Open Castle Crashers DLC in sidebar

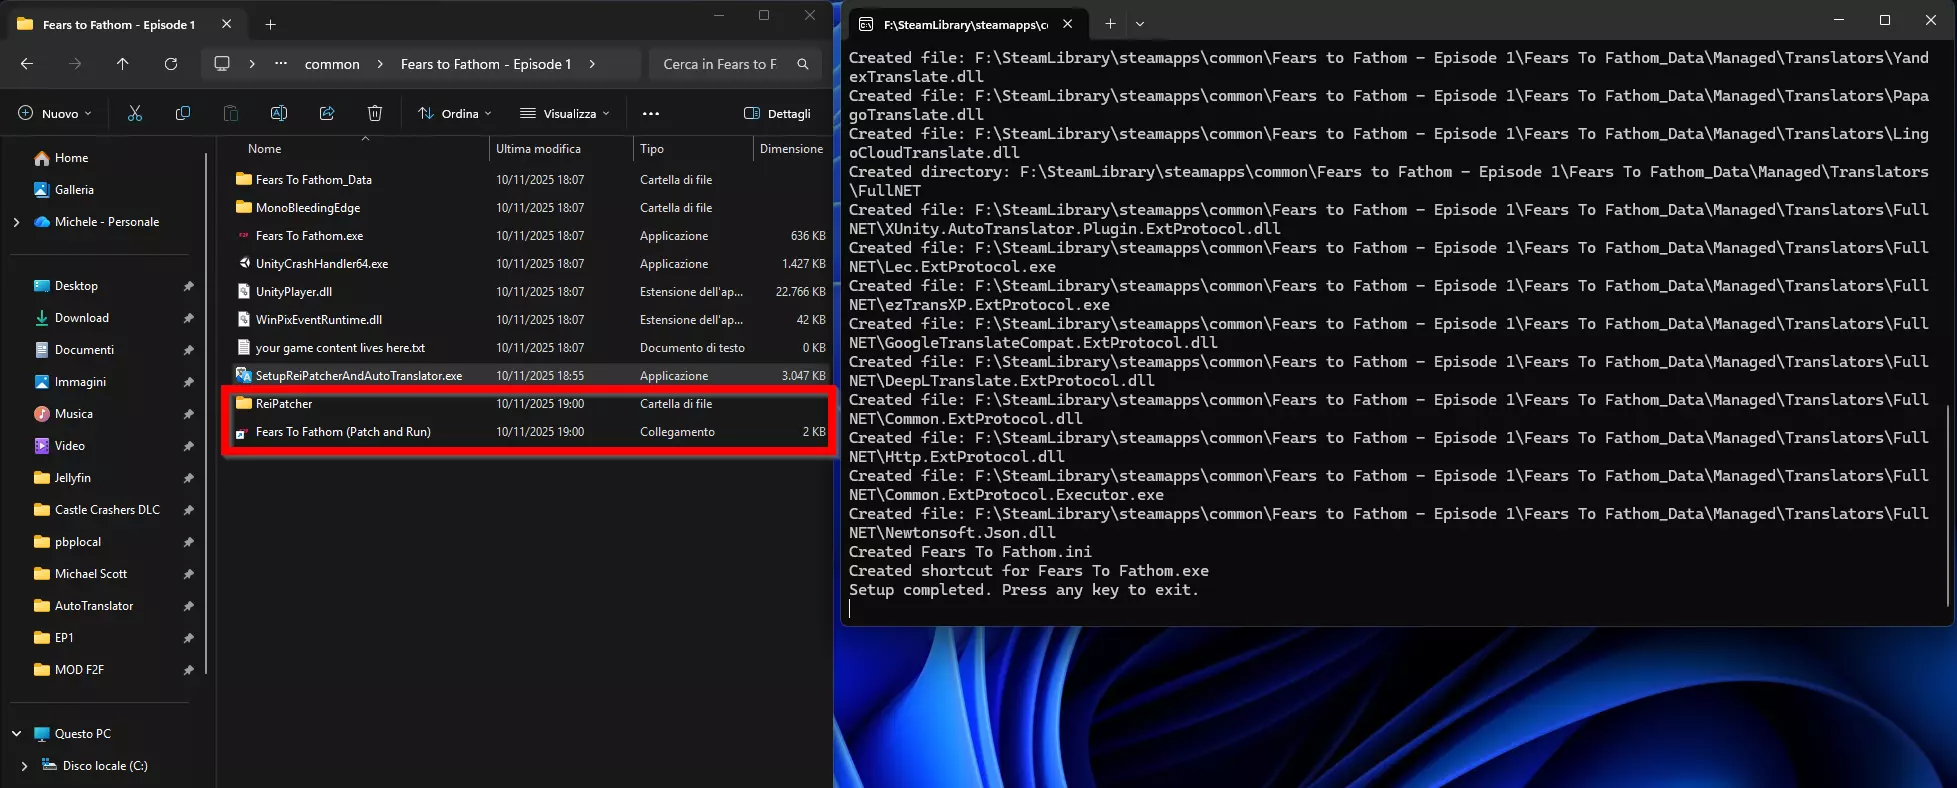coord(107,510)
